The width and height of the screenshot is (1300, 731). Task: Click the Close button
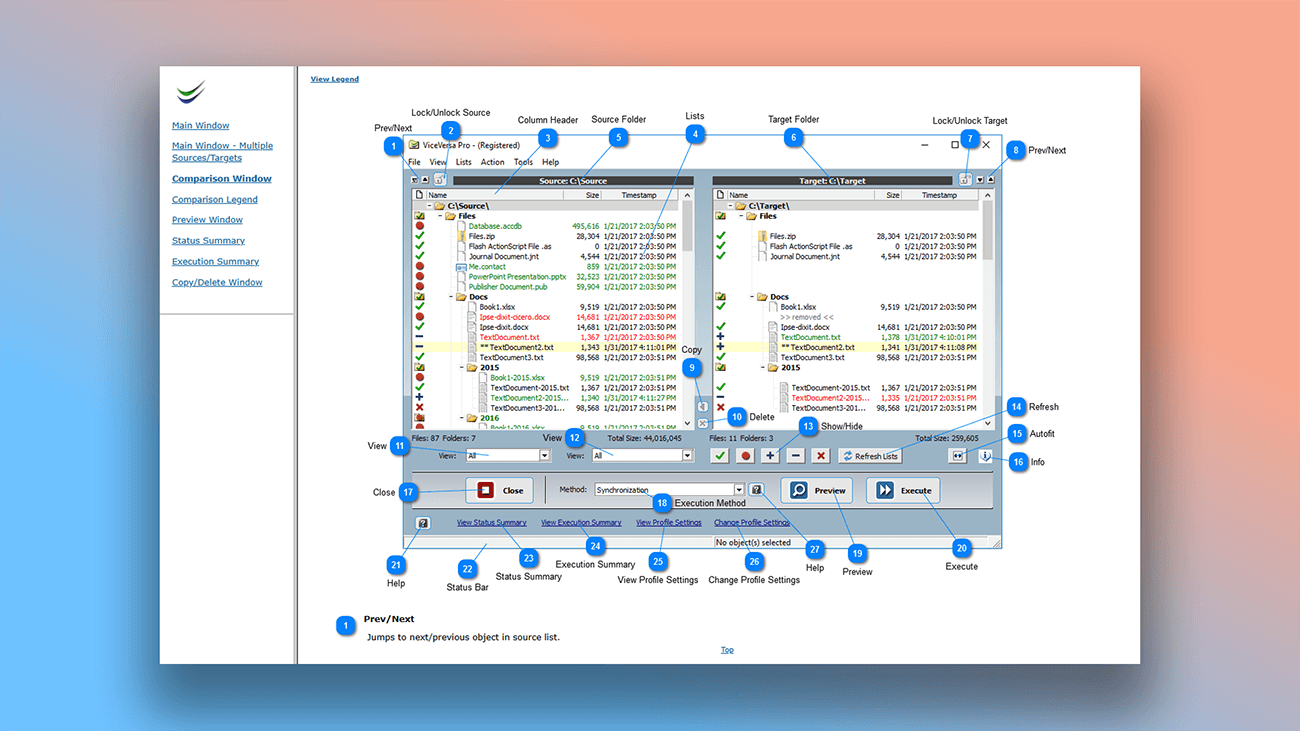click(x=500, y=491)
